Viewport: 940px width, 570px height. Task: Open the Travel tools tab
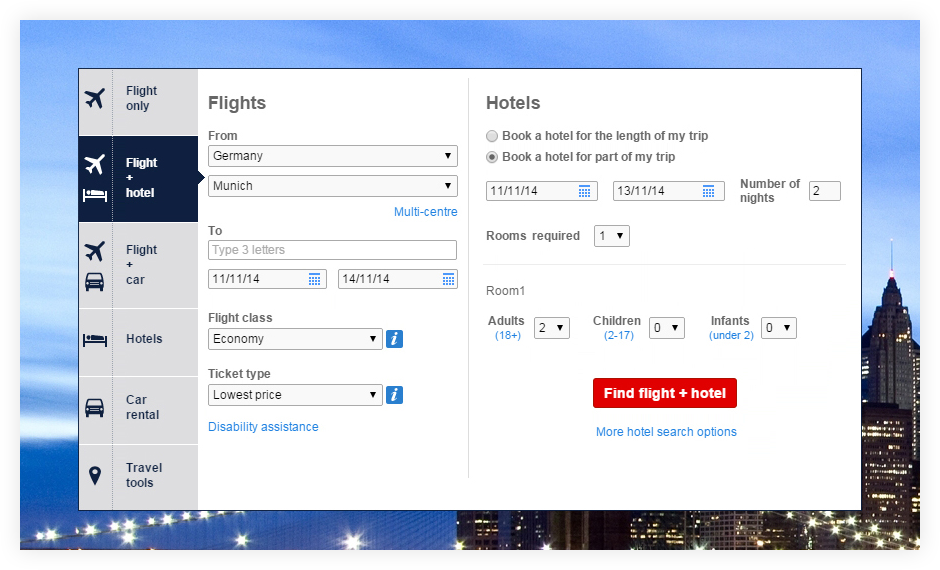tap(138, 477)
